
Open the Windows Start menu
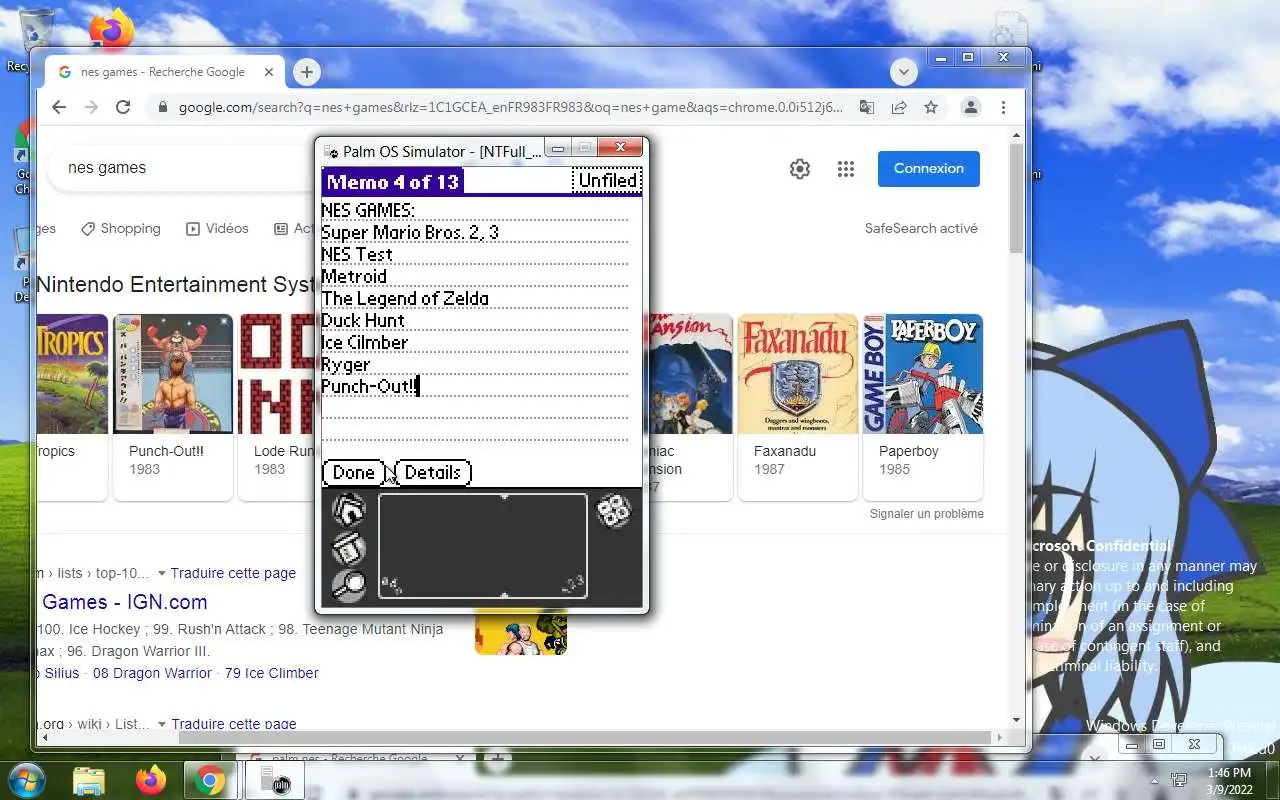click(x=26, y=780)
